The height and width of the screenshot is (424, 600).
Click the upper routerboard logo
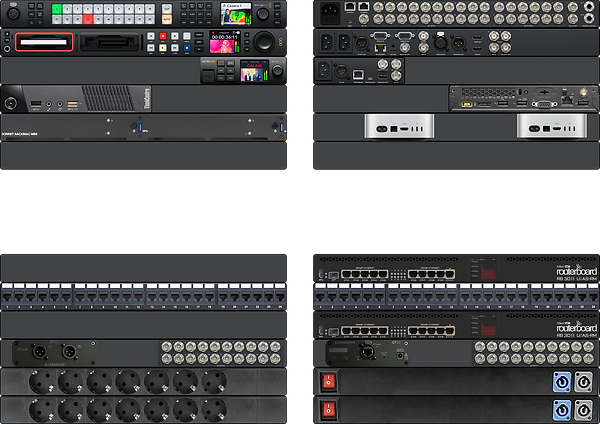pos(576,271)
